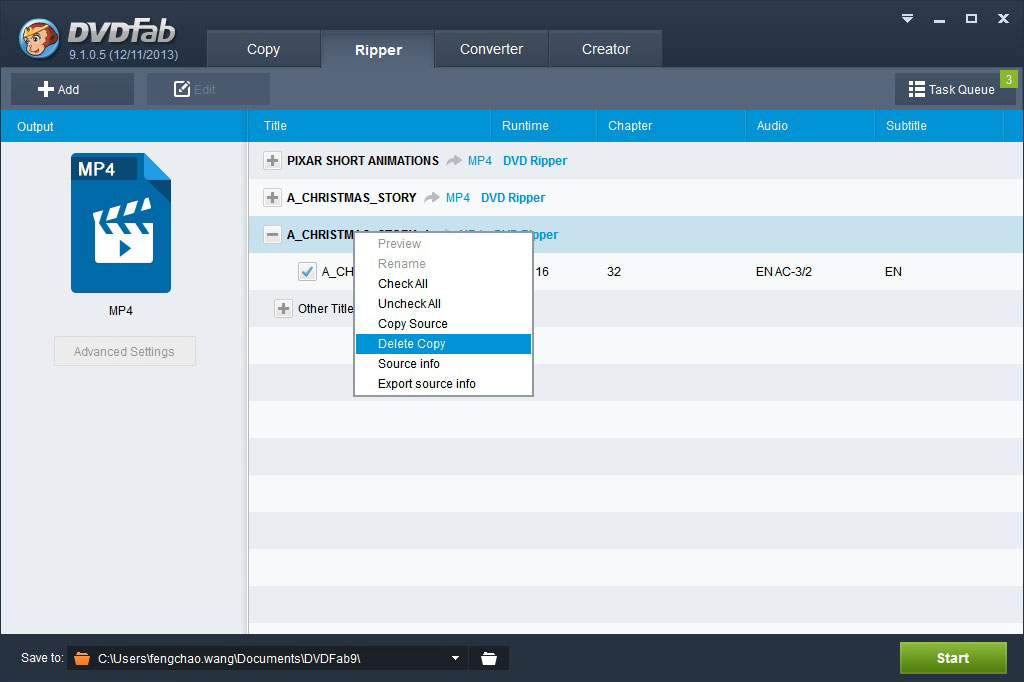The height and width of the screenshot is (682, 1024).
Task: Expand the second A_CHRISTMAS_STORY row
Action: (272, 197)
